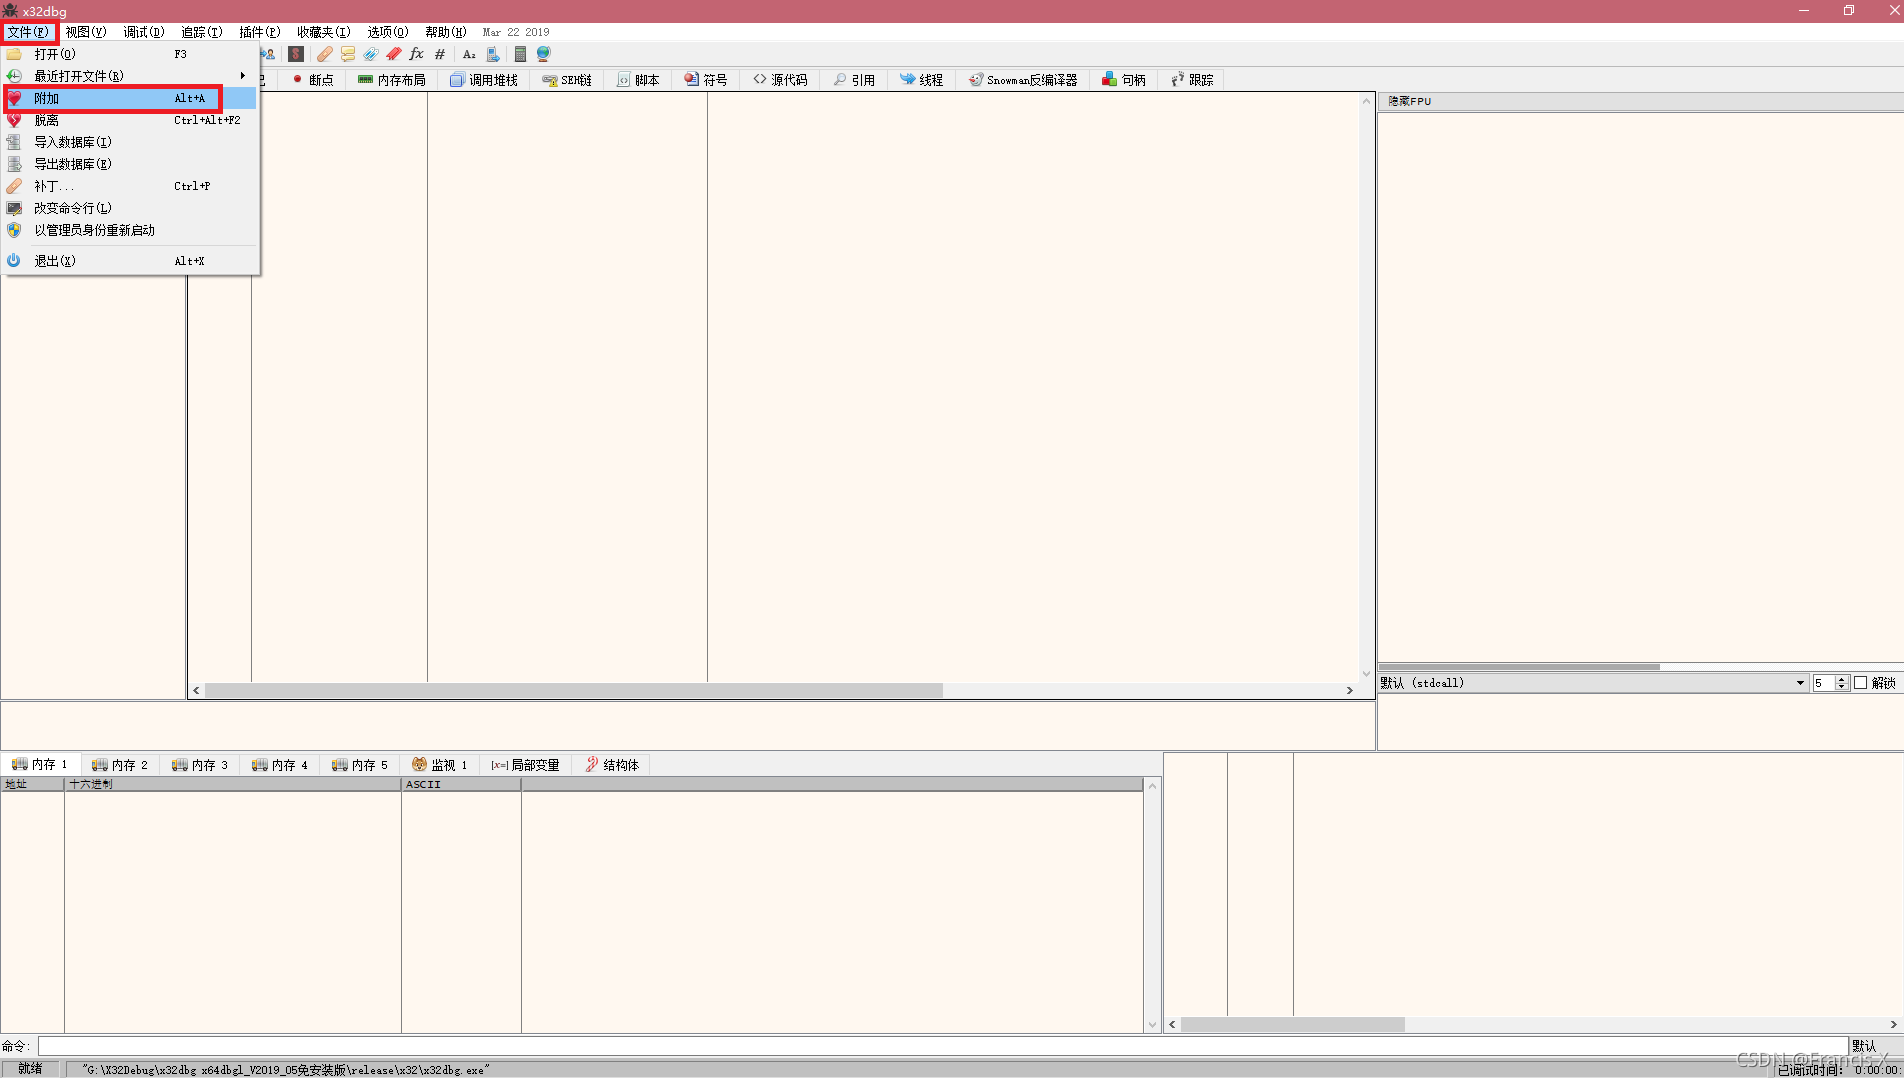
Task: Choose 以管理员身份重新启动 from menu
Action: (130, 230)
